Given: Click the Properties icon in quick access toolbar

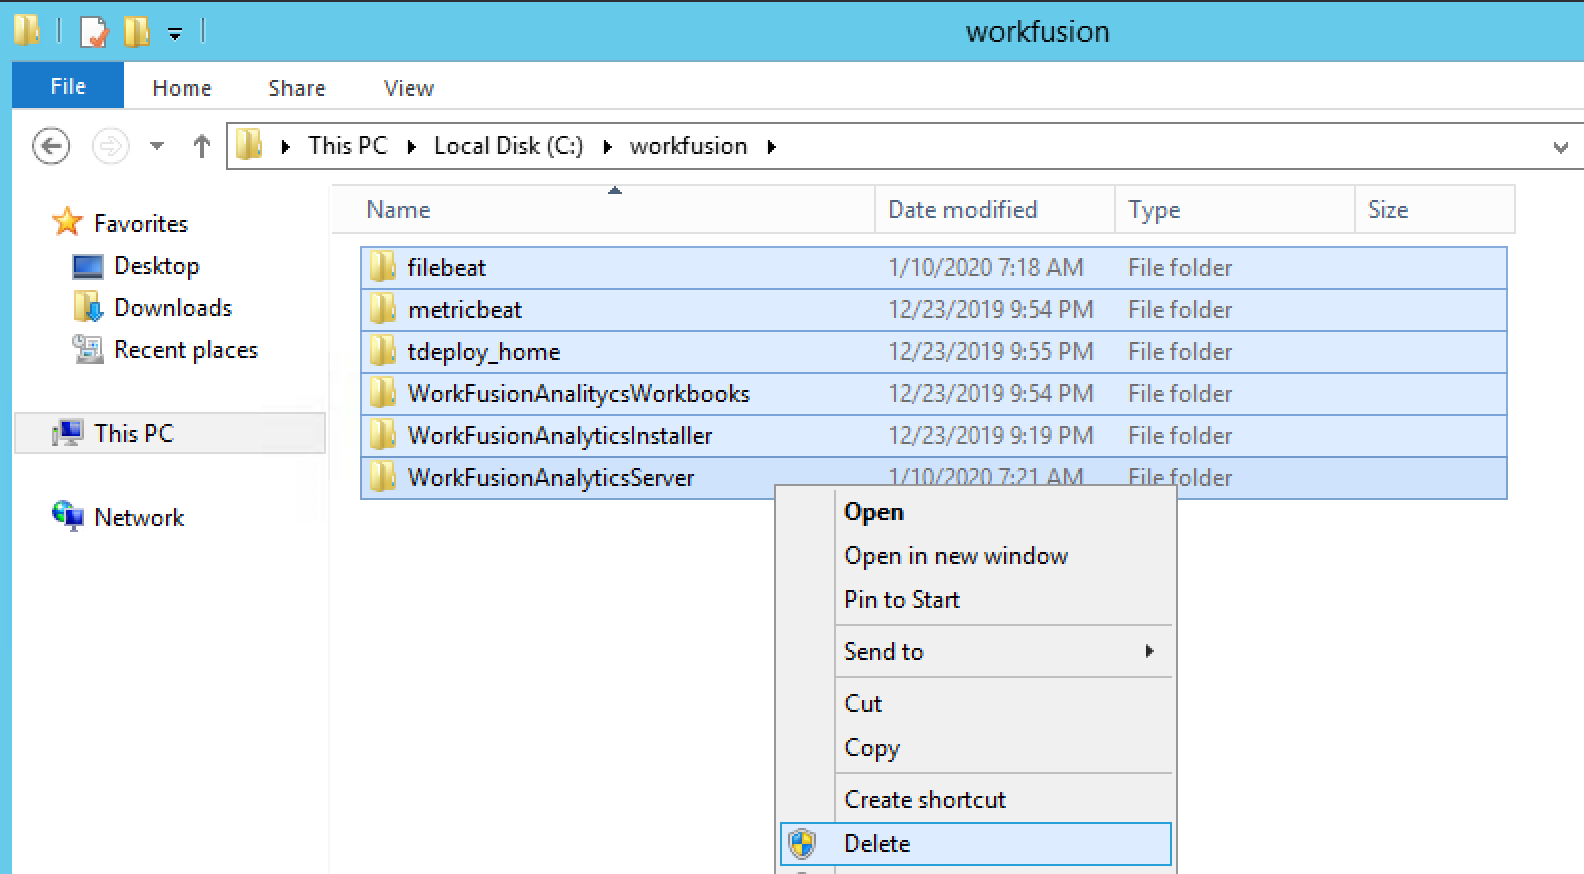Looking at the screenshot, I should click(93, 32).
